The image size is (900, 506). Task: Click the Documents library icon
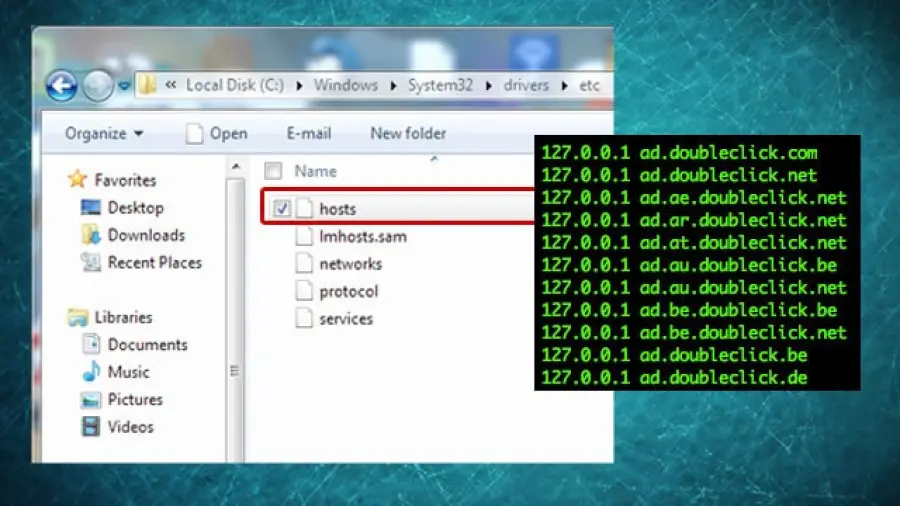[x=91, y=344]
